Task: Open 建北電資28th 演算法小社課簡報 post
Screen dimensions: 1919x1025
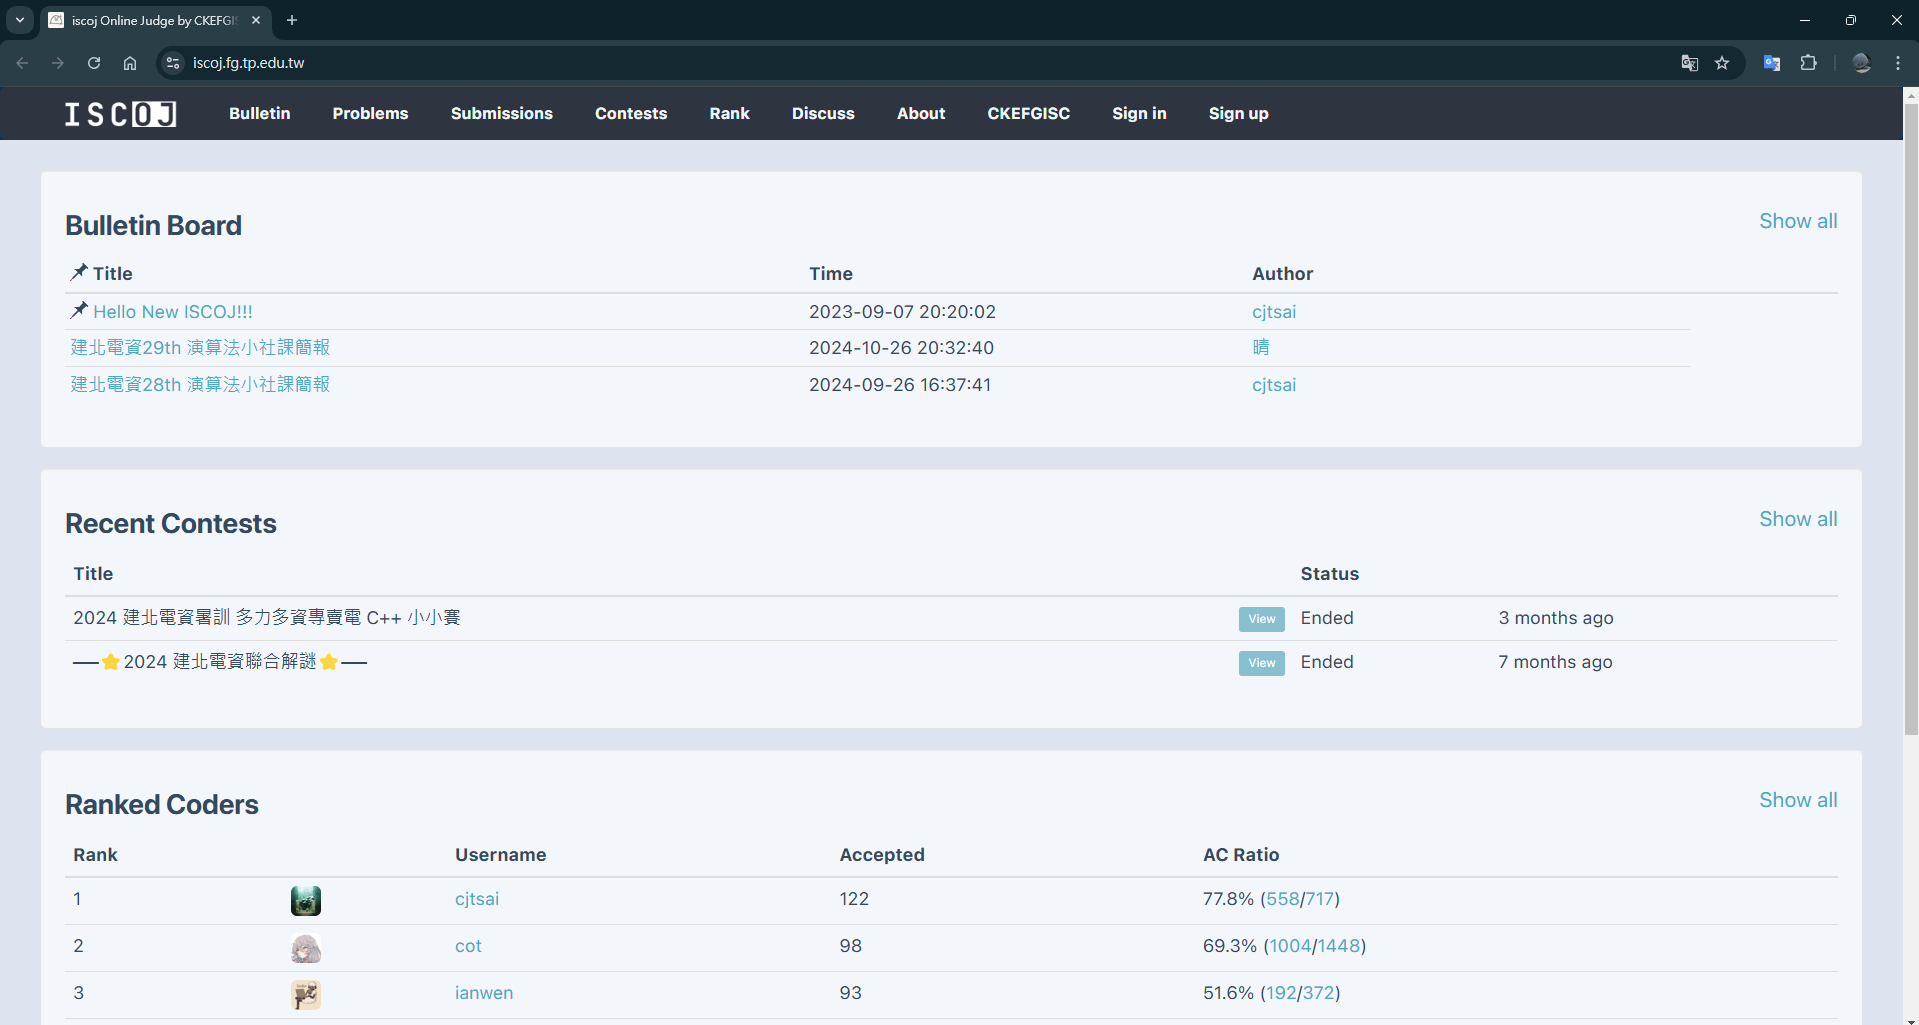Action: (x=200, y=385)
